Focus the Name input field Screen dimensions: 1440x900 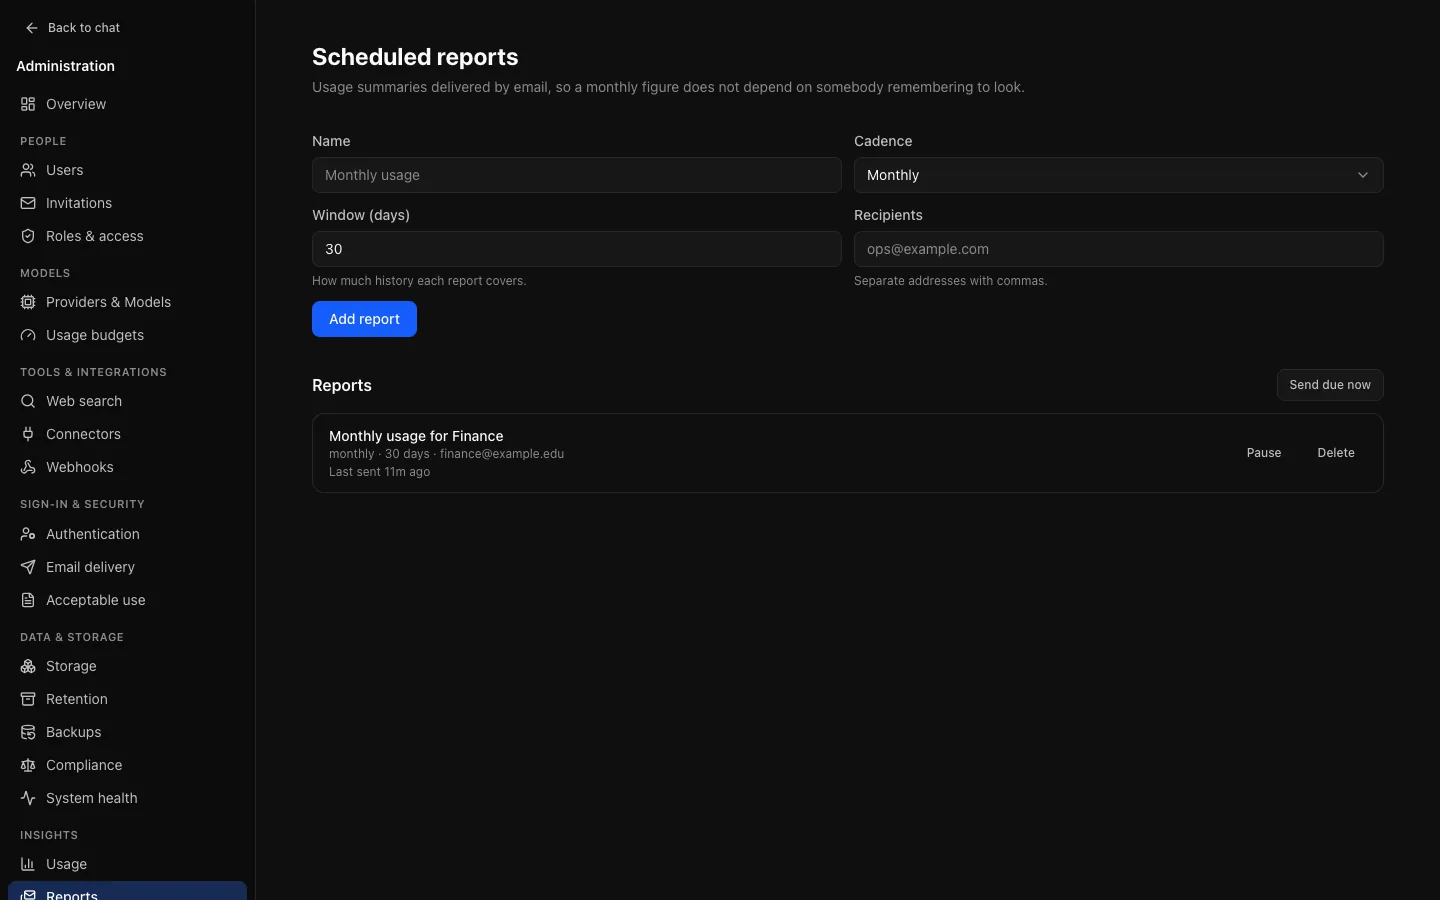pos(576,175)
